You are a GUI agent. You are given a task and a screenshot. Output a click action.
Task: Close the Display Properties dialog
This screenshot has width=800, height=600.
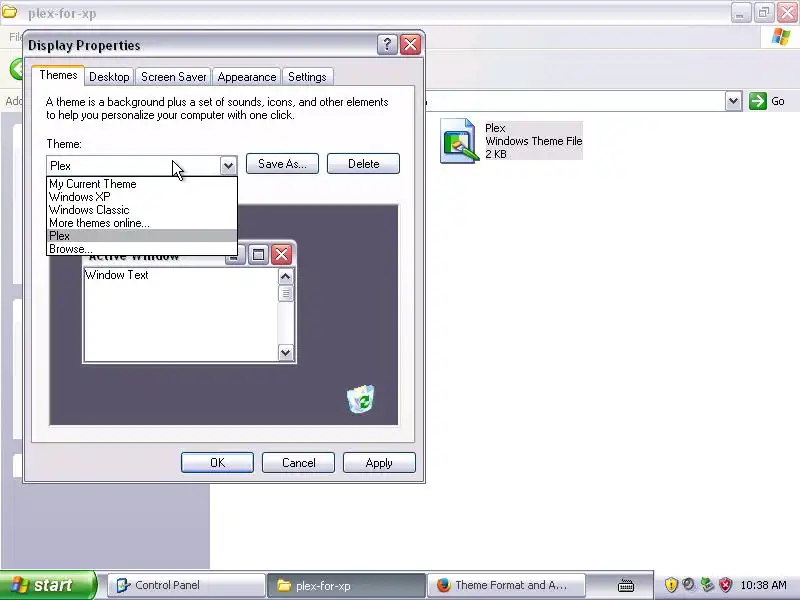tap(410, 45)
